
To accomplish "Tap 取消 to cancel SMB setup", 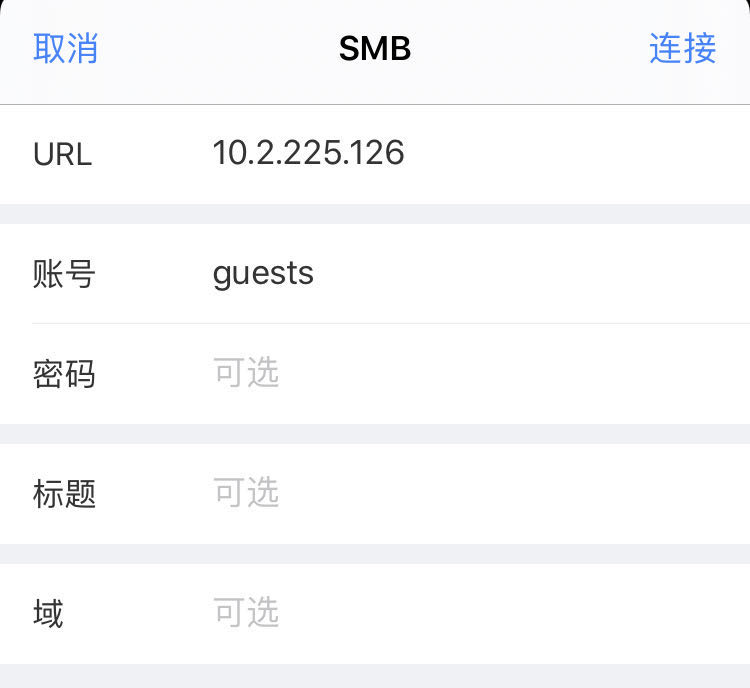I will point(66,48).
